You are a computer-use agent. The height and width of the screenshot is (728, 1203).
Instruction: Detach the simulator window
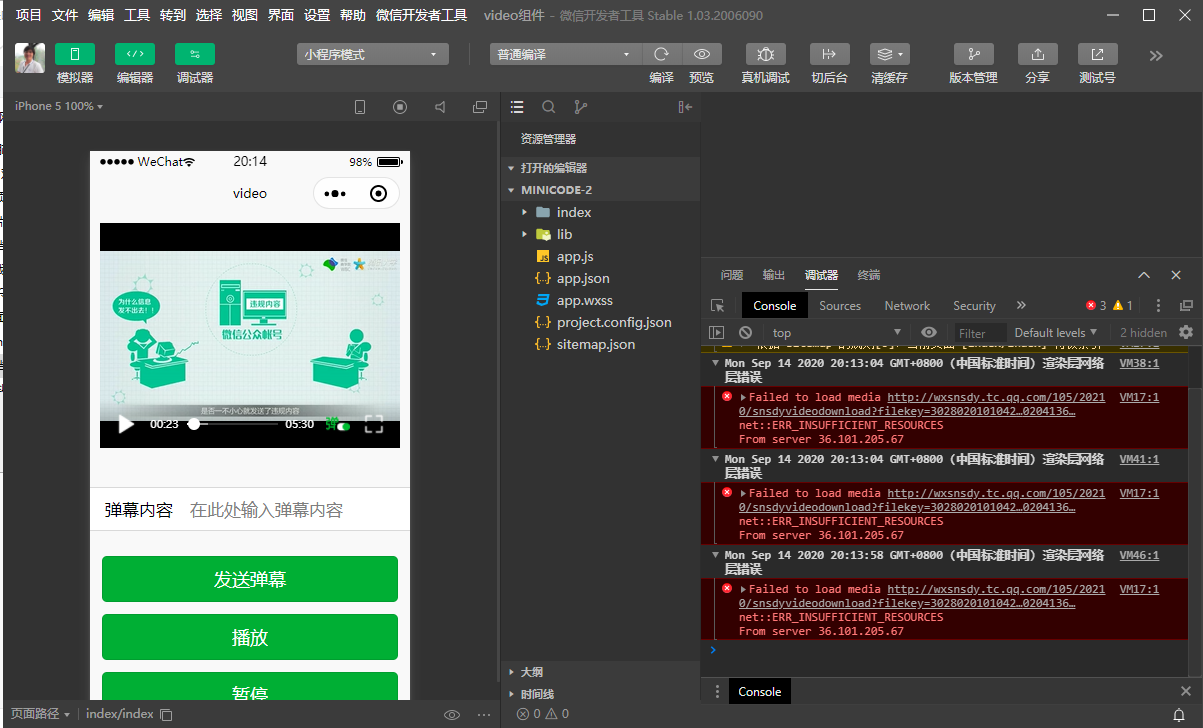(x=480, y=107)
